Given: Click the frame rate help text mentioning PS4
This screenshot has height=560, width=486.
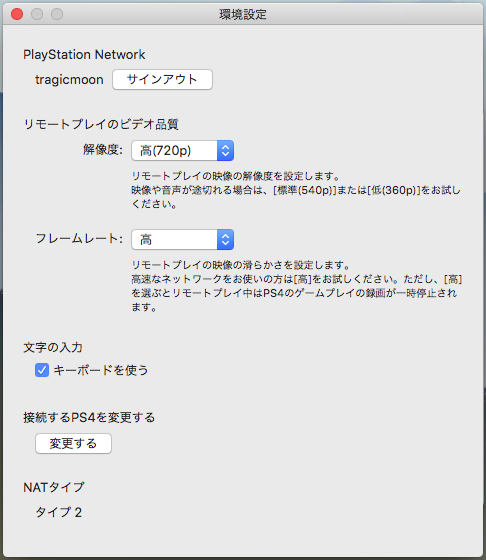Looking at the screenshot, I should (297, 286).
